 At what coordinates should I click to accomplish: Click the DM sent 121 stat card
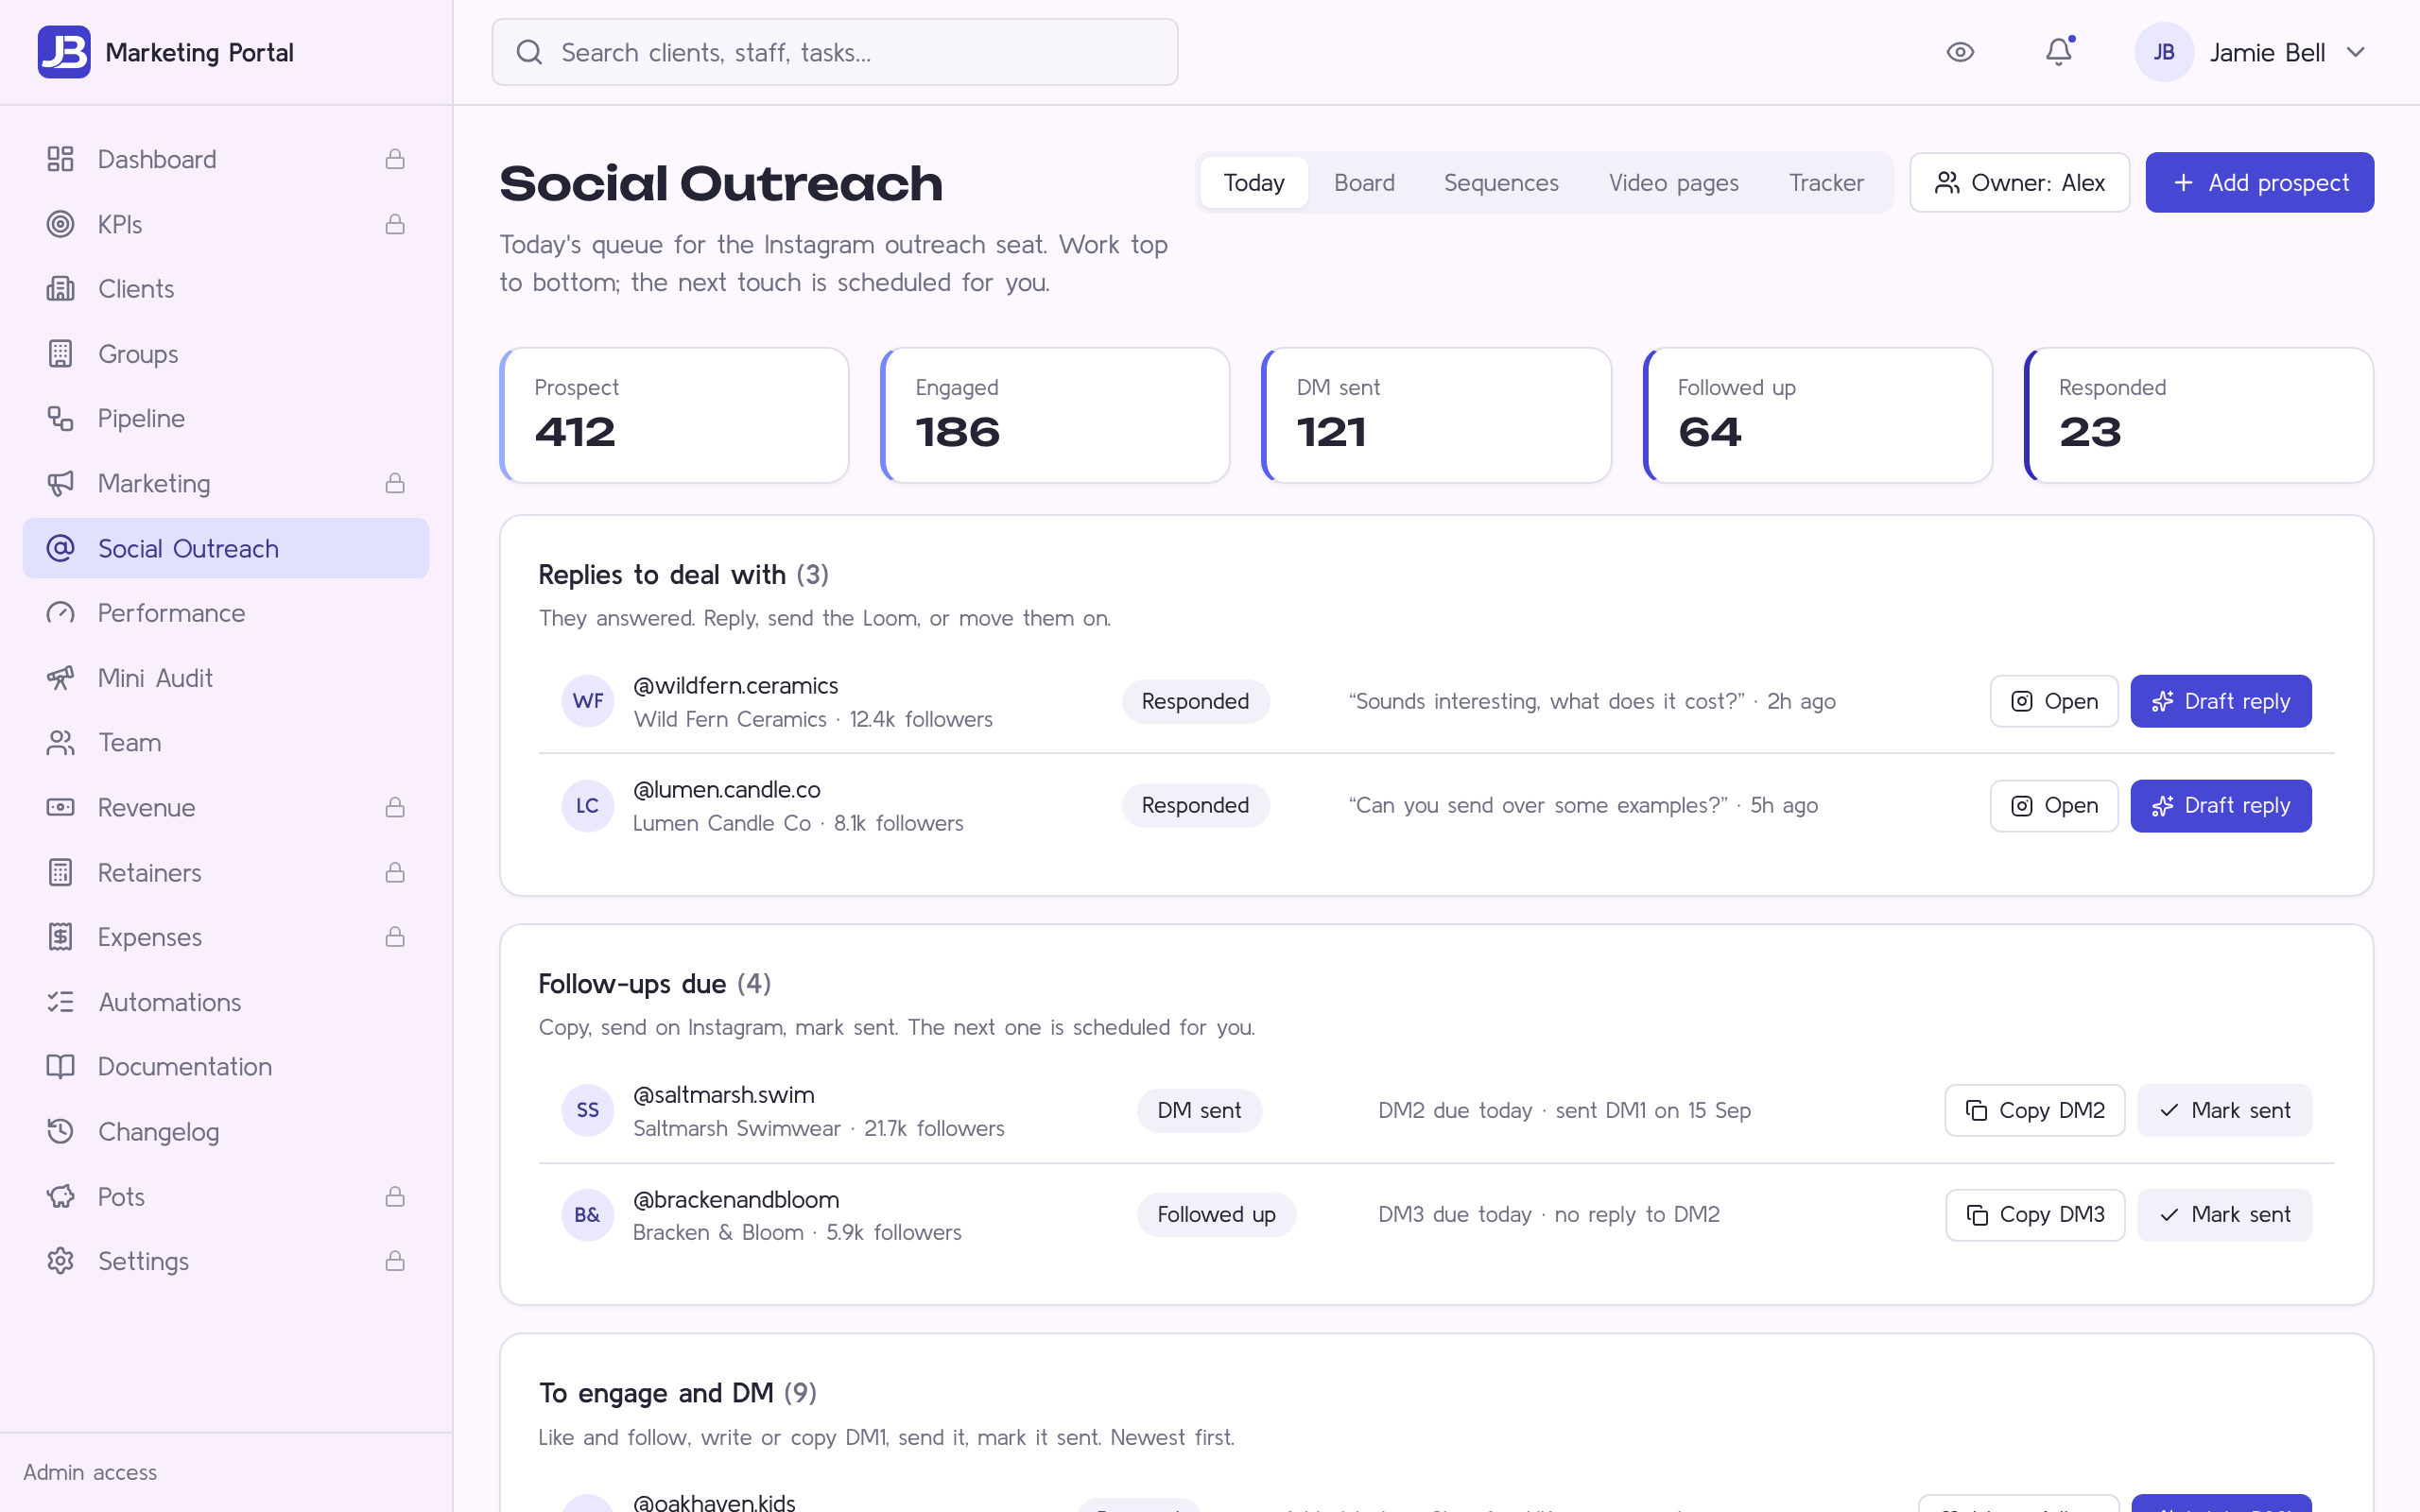1436,415
